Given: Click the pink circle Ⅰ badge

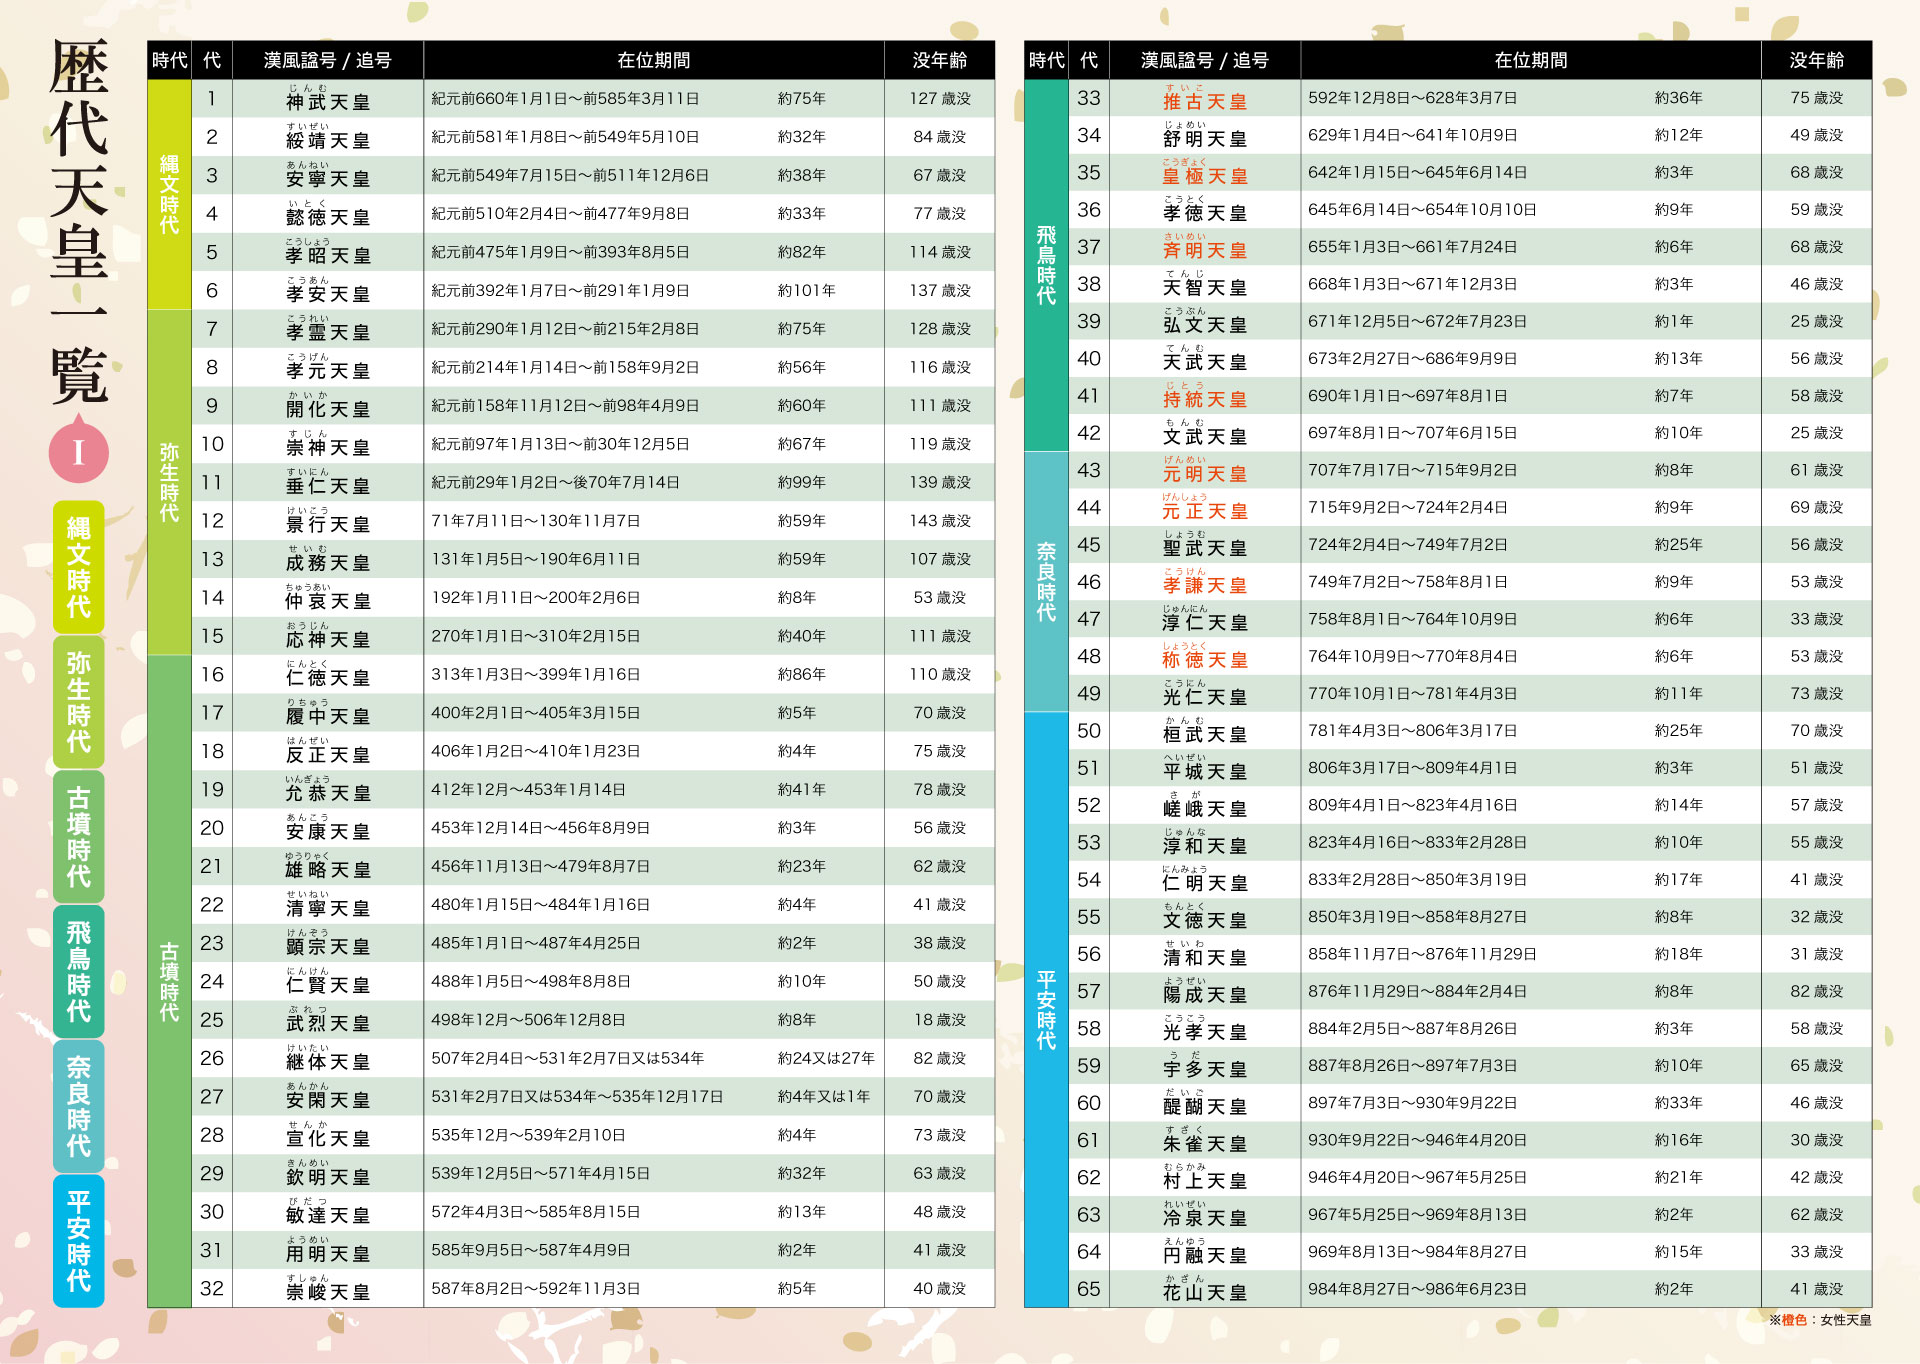Looking at the screenshot, I should pos(78,452).
